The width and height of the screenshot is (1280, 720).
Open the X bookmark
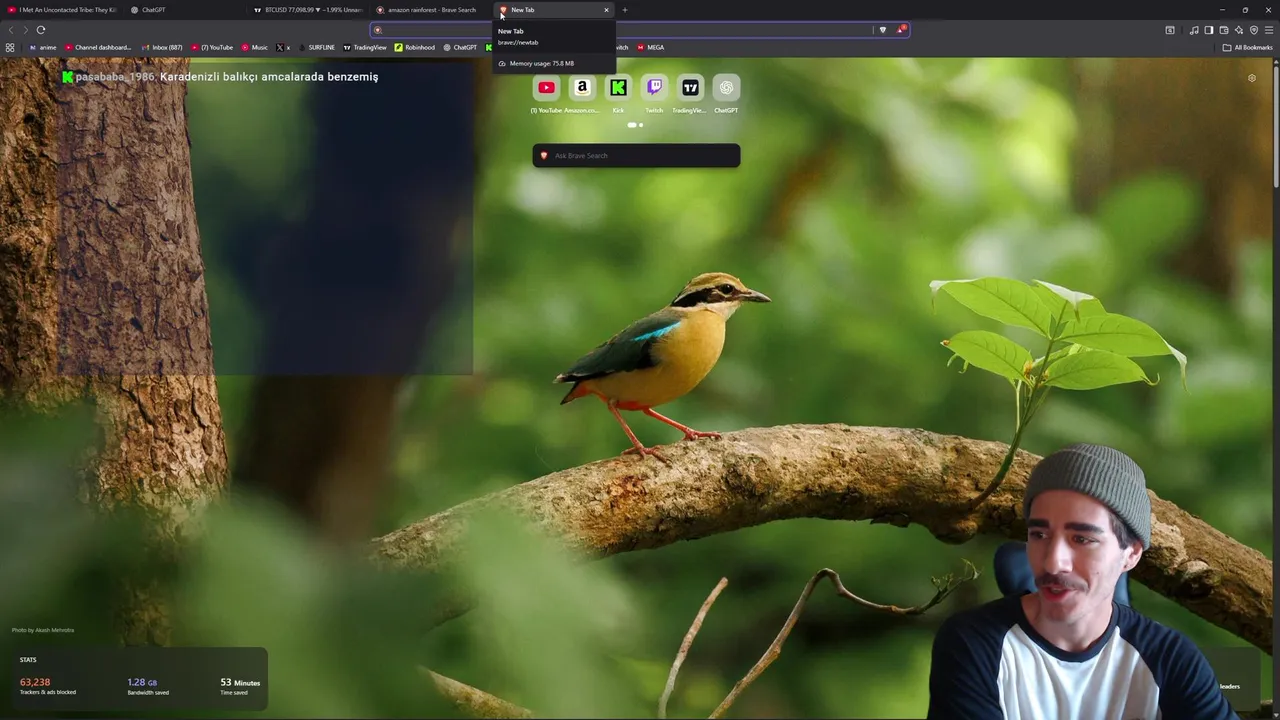[283, 47]
